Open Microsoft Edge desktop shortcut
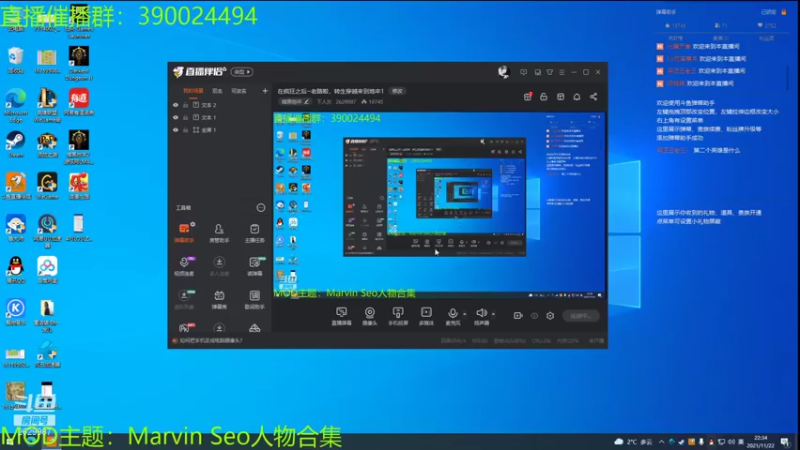 16,106
